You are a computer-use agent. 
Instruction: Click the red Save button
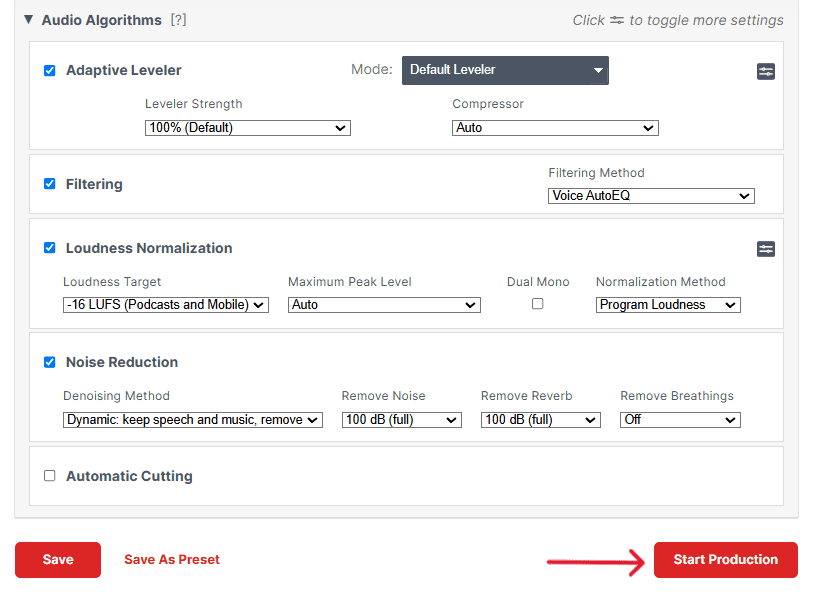(x=58, y=559)
